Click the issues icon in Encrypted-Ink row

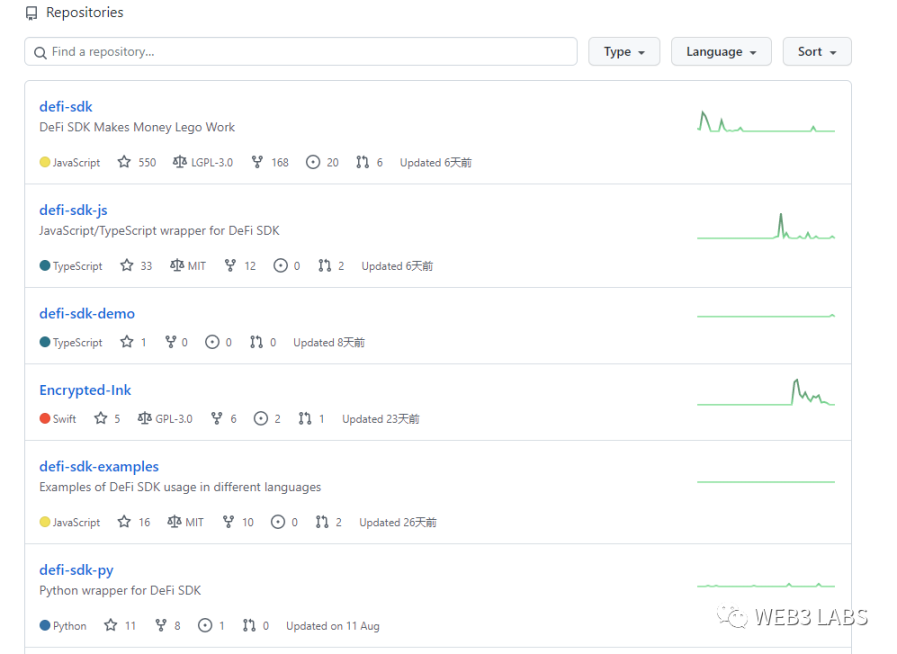pyautogui.click(x=261, y=418)
